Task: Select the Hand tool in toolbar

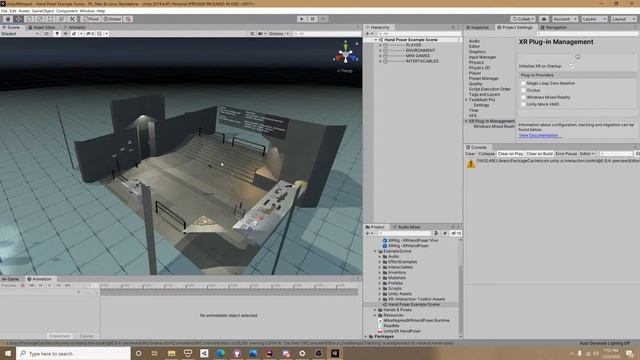Action: click(x=8, y=19)
